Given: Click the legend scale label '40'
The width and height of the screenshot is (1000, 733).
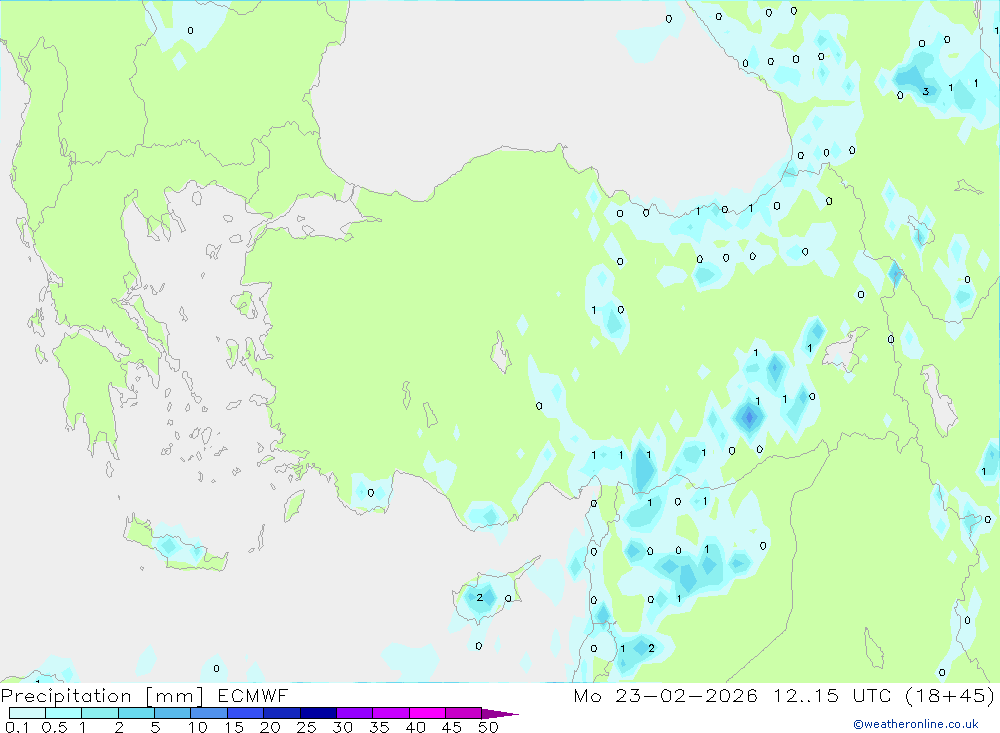Looking at the screenshot, I should click(x=415, y=727).
